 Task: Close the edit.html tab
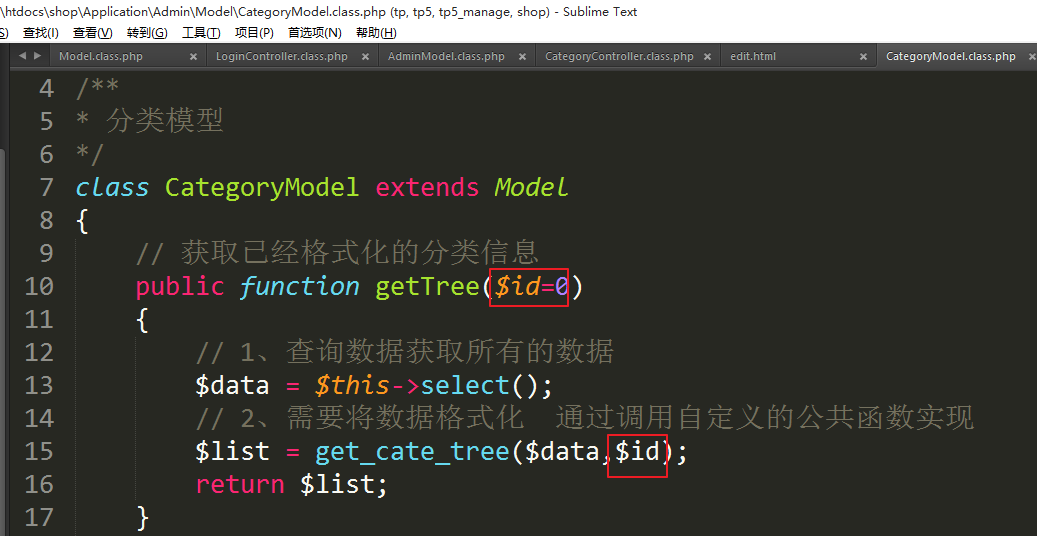coord(863,57)
